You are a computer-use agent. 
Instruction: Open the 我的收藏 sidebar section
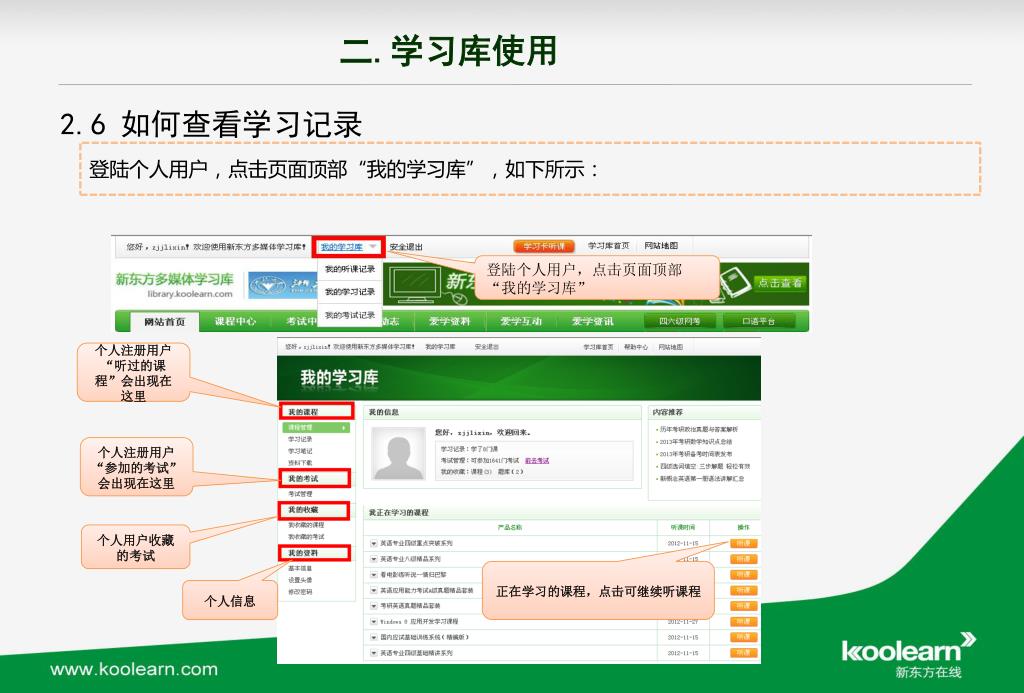click(315, 509)
